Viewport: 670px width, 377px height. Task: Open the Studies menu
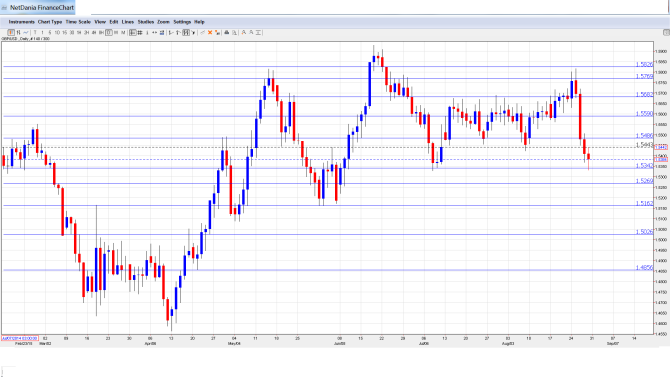coord(146,22)
